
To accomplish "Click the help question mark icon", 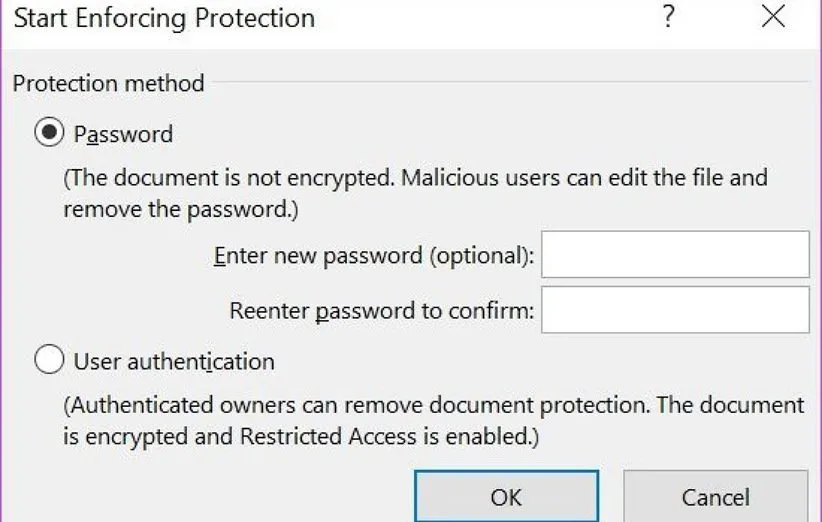I will click(669, 17).
